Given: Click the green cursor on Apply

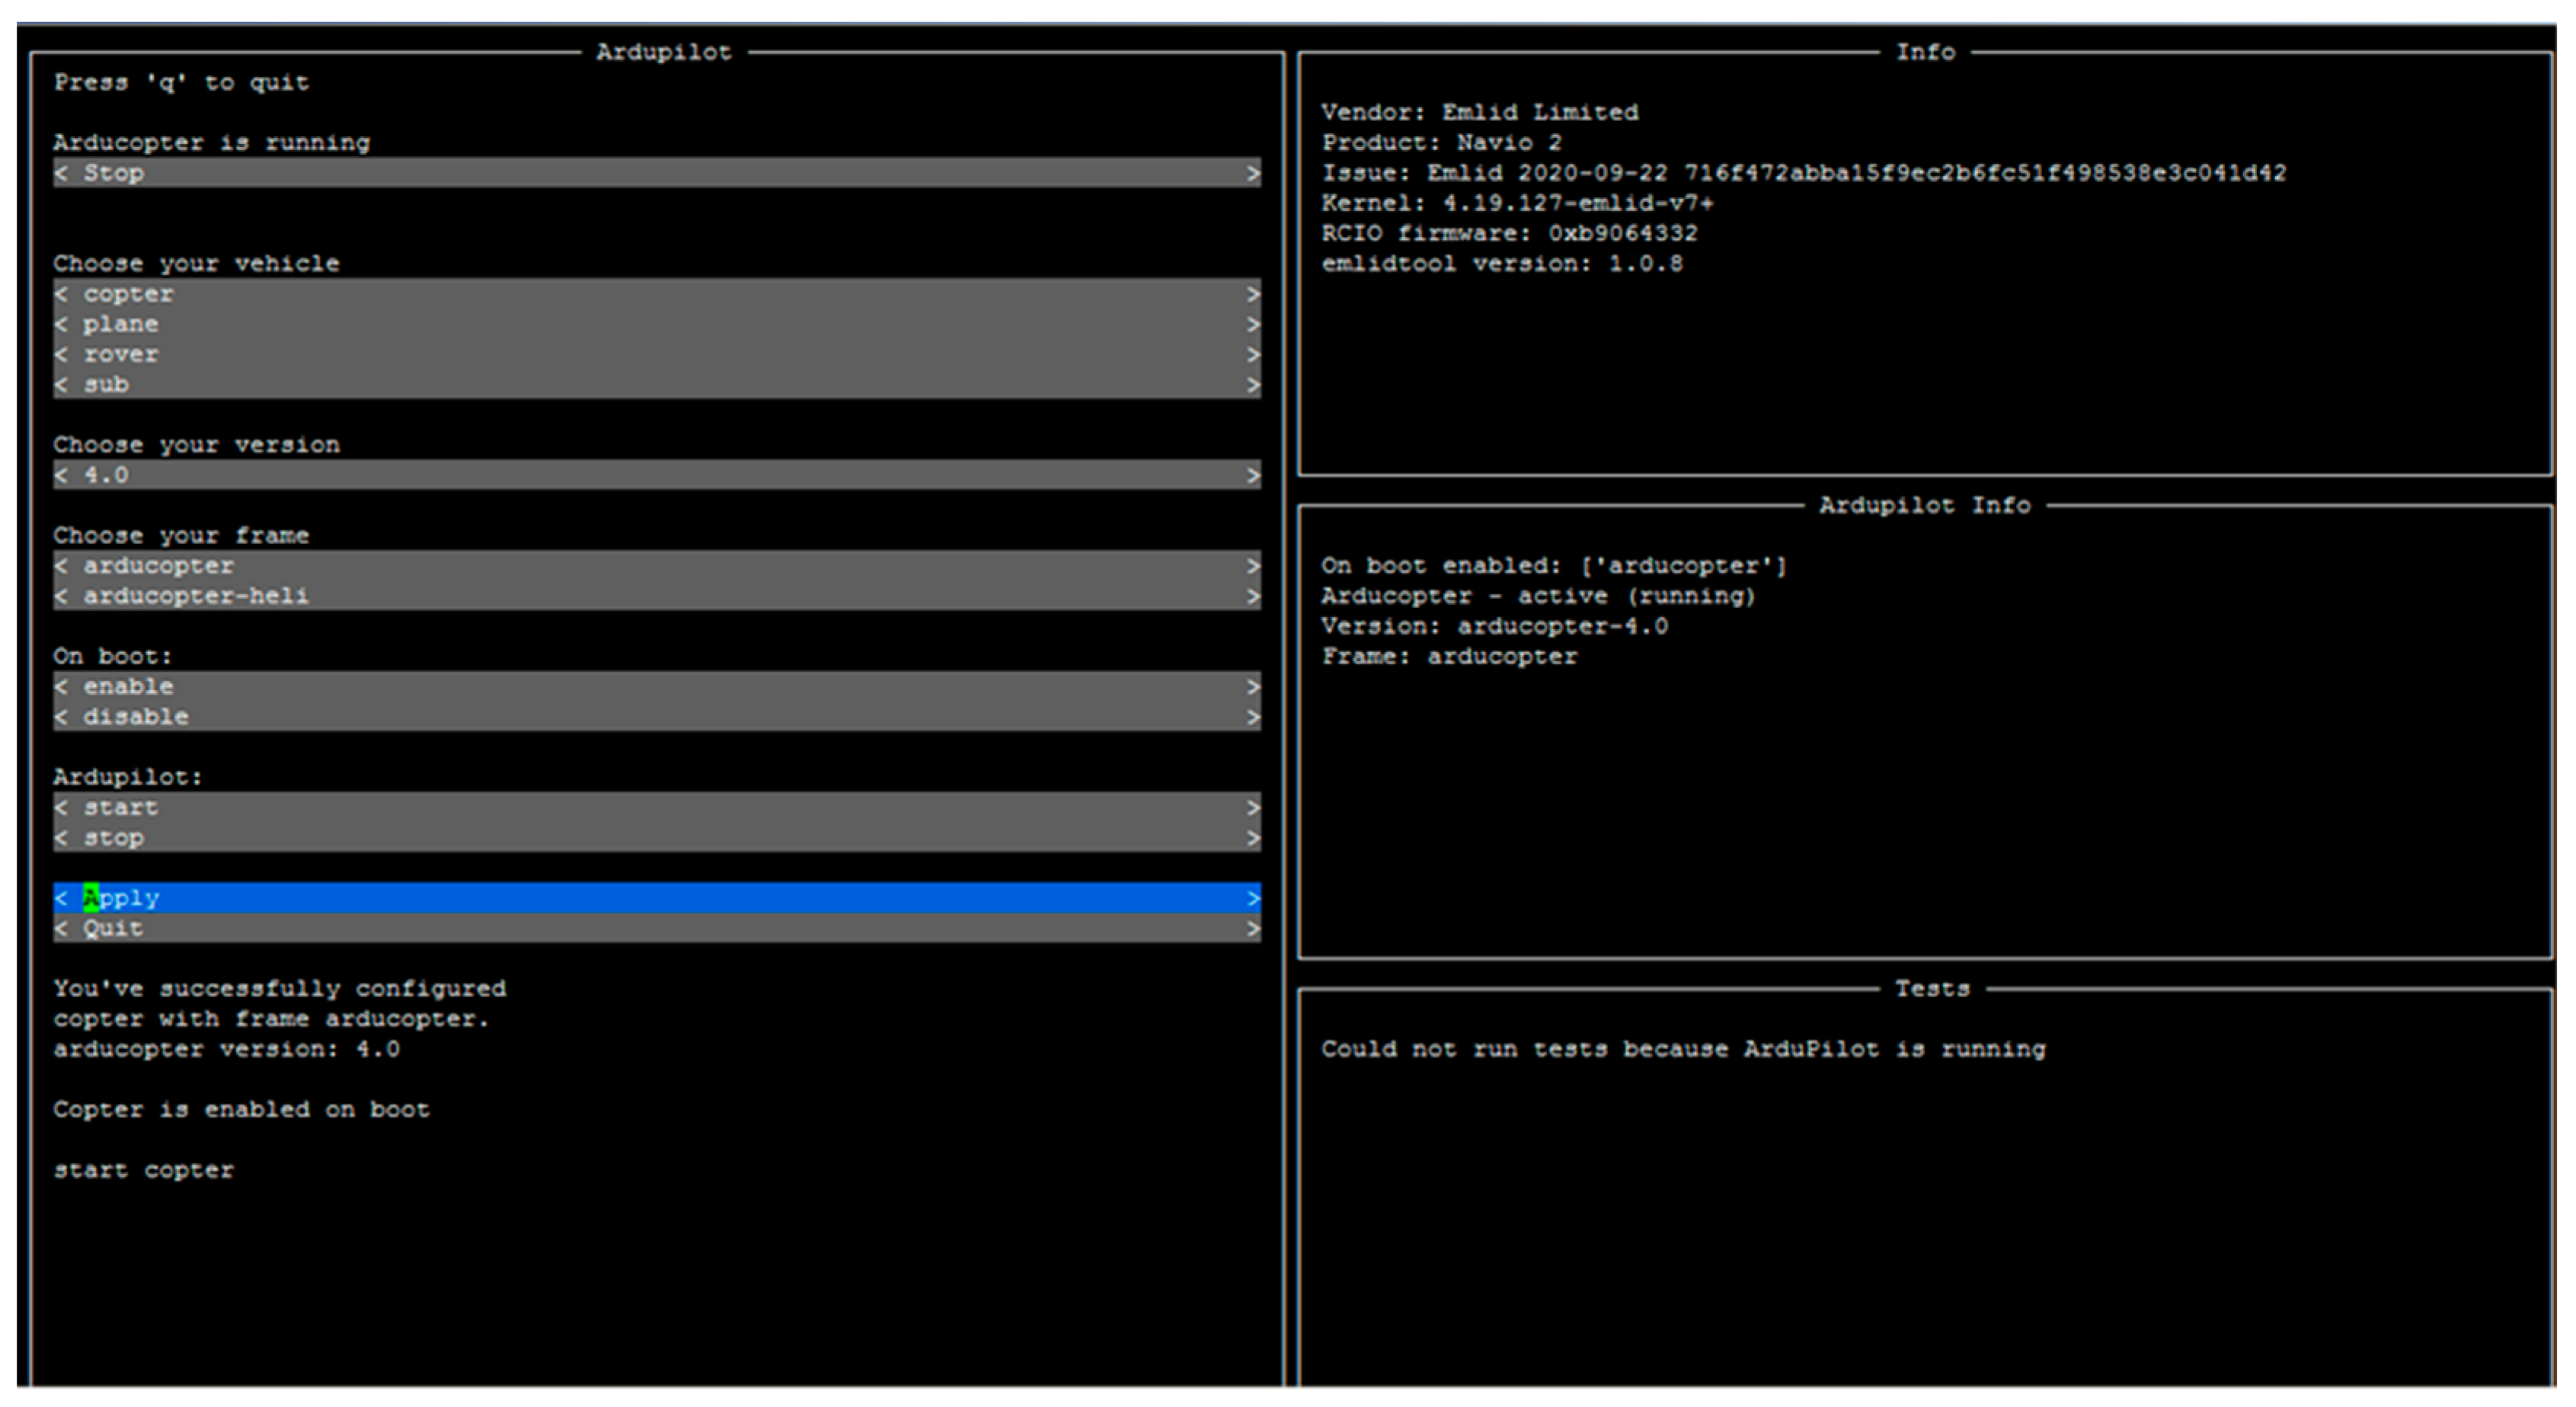Looking at the screenshot, I should pyautogui.click(x=91, y=898).
